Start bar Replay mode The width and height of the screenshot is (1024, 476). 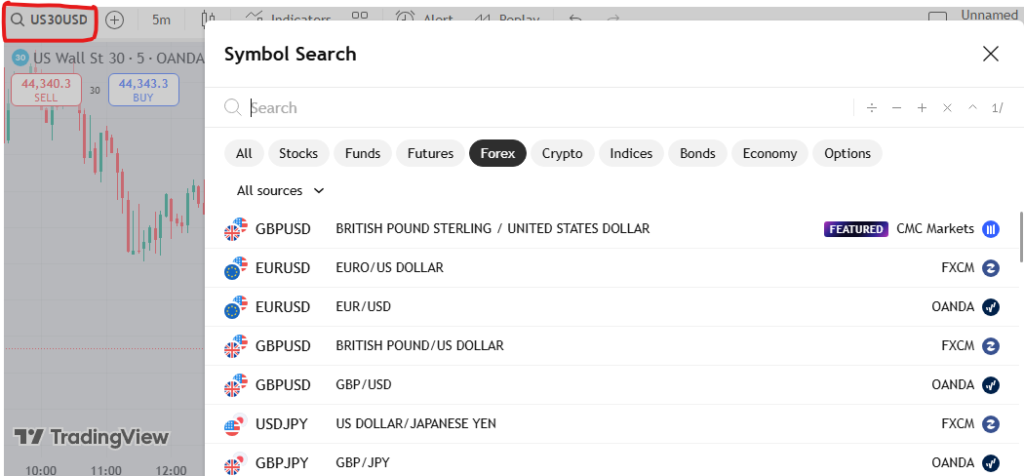[x=507, y=20]
